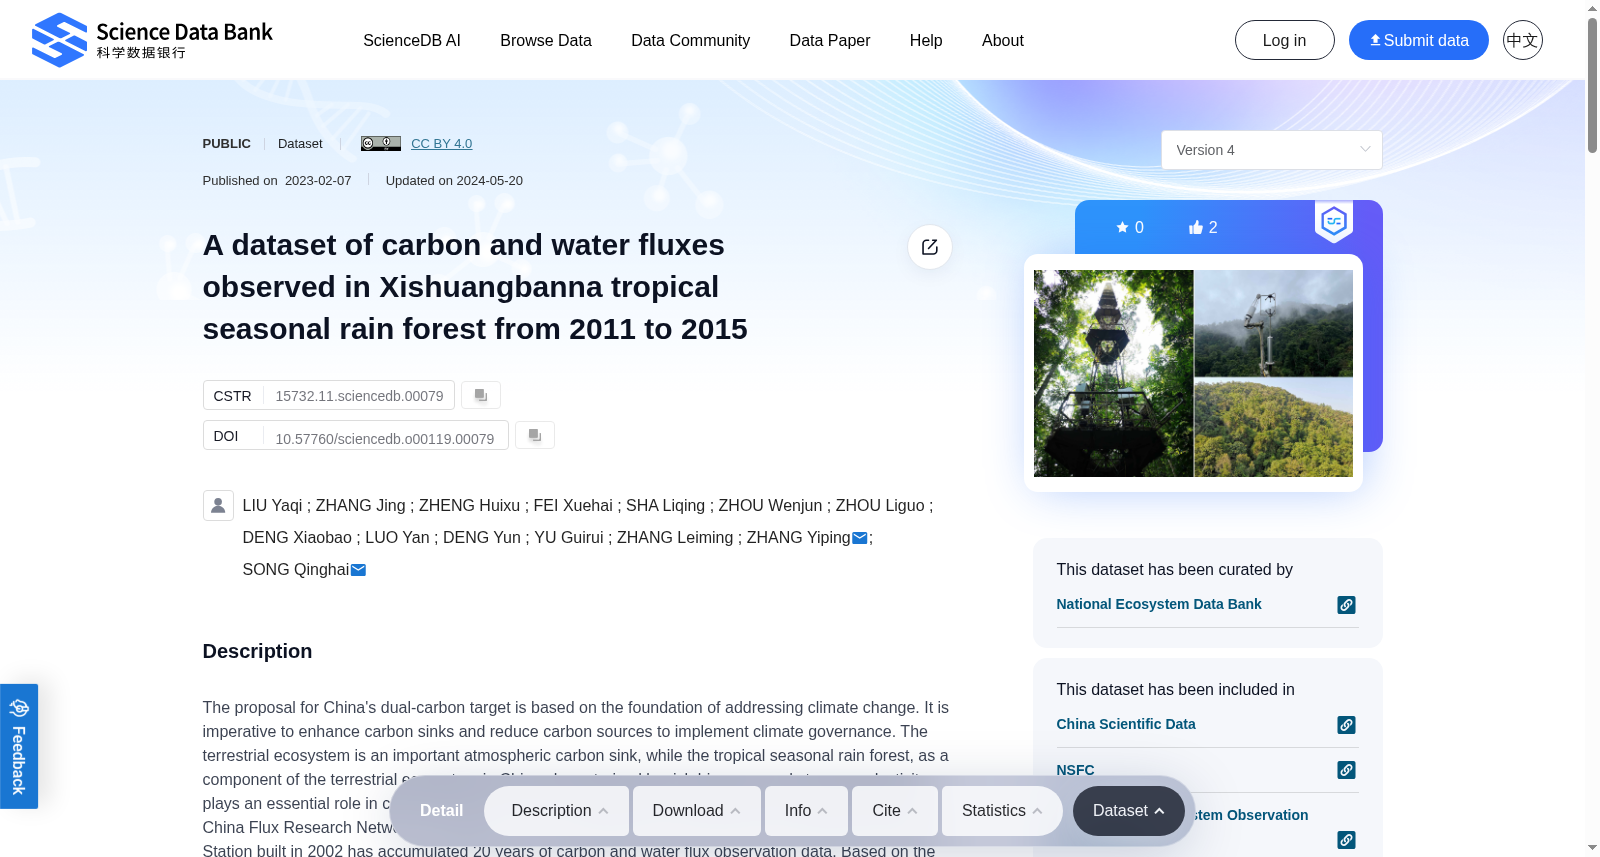1600x857 pixels.
Task: Click author name DENG Yun
Action: pos(482,538)
